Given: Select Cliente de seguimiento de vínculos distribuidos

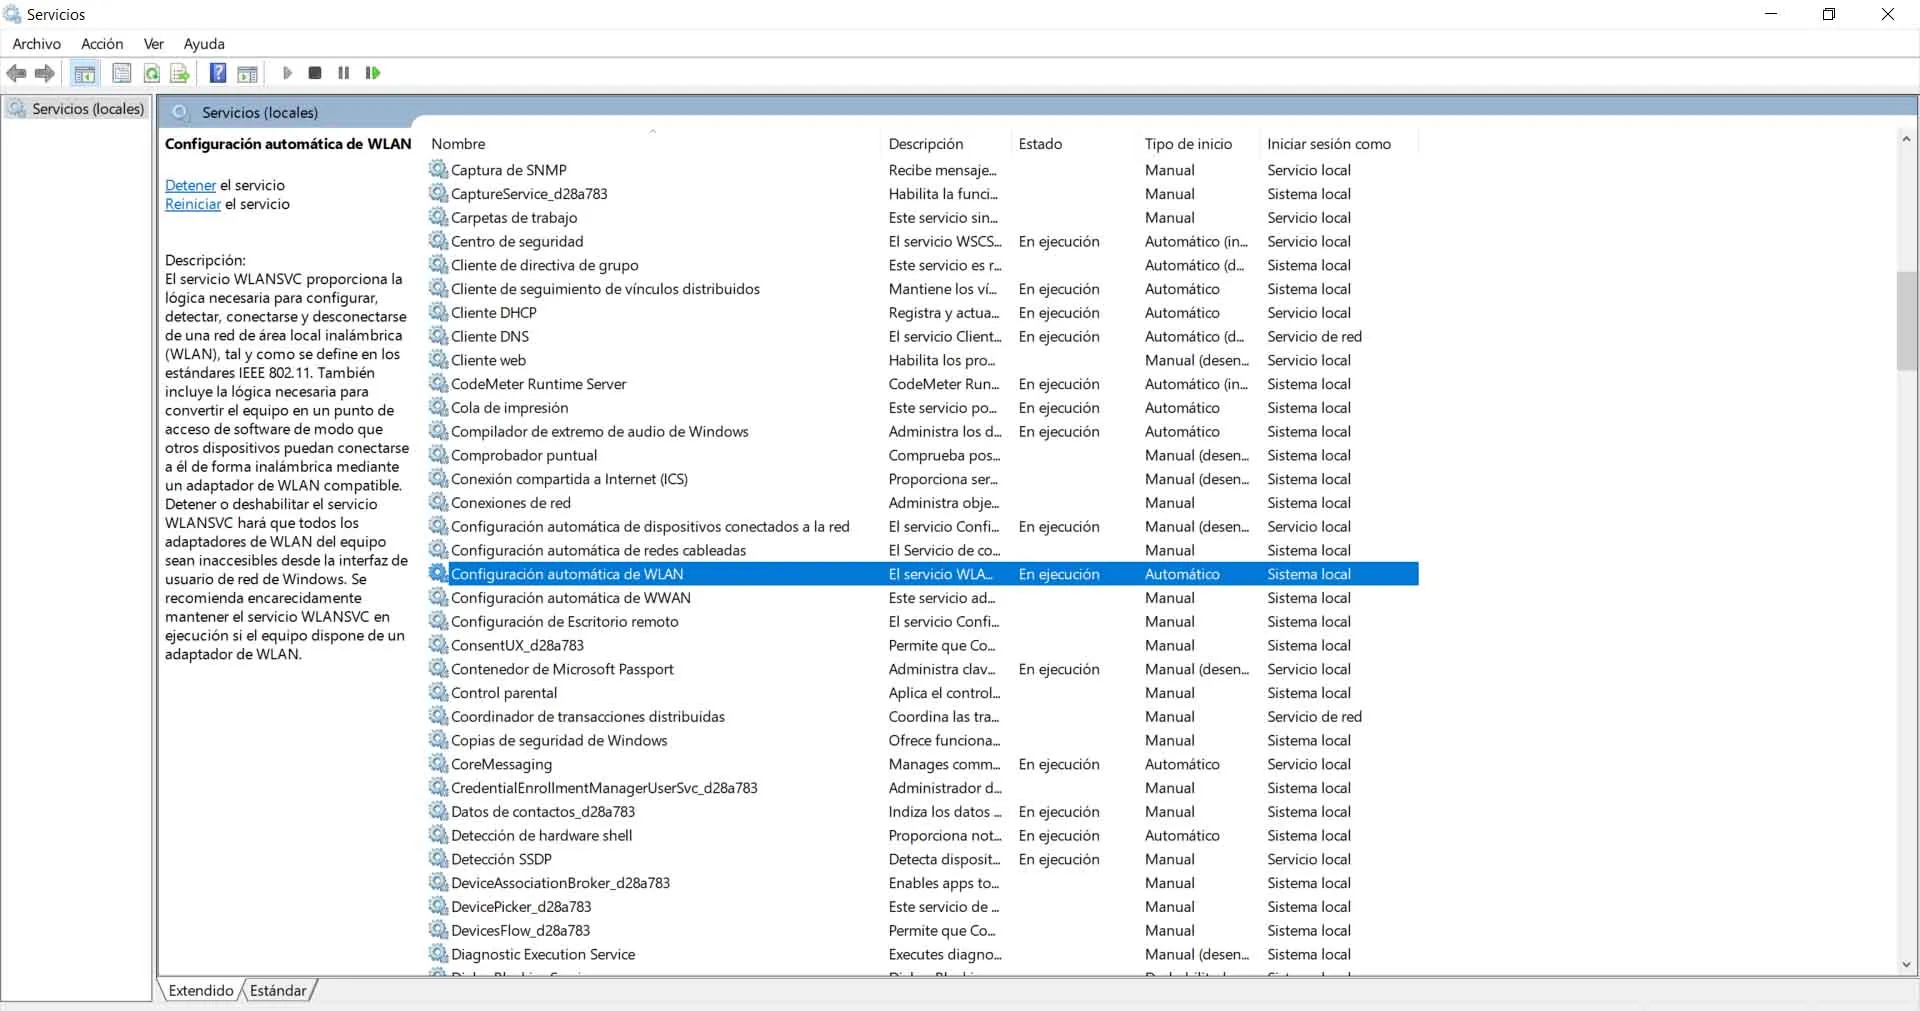Looking at the screenshot, I should click(922, 289).
